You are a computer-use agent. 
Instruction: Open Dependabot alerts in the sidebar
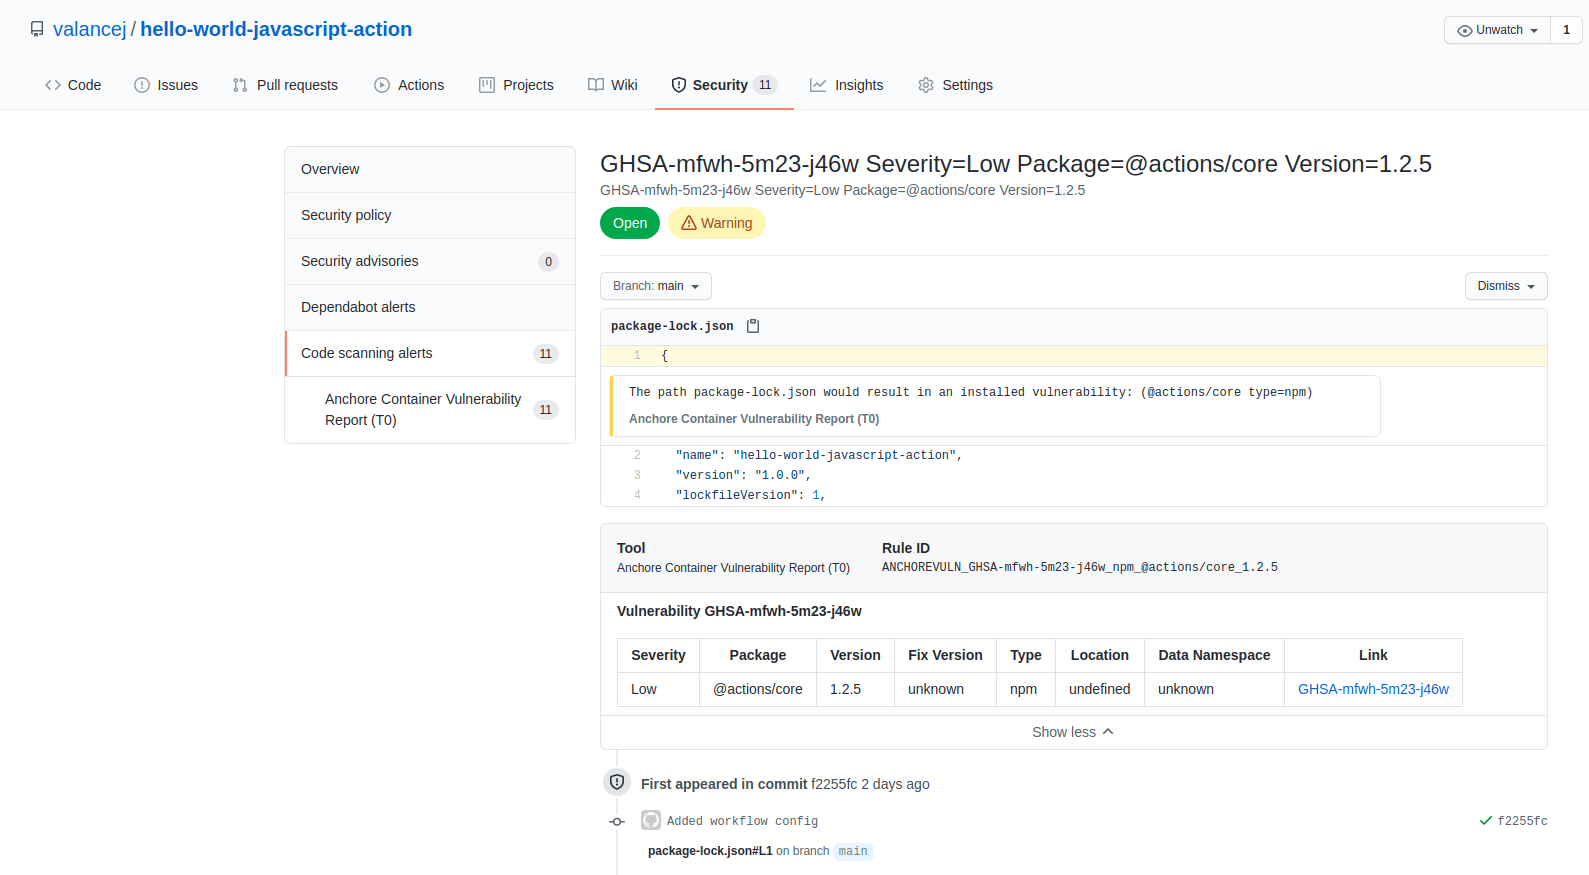point(430,307)
